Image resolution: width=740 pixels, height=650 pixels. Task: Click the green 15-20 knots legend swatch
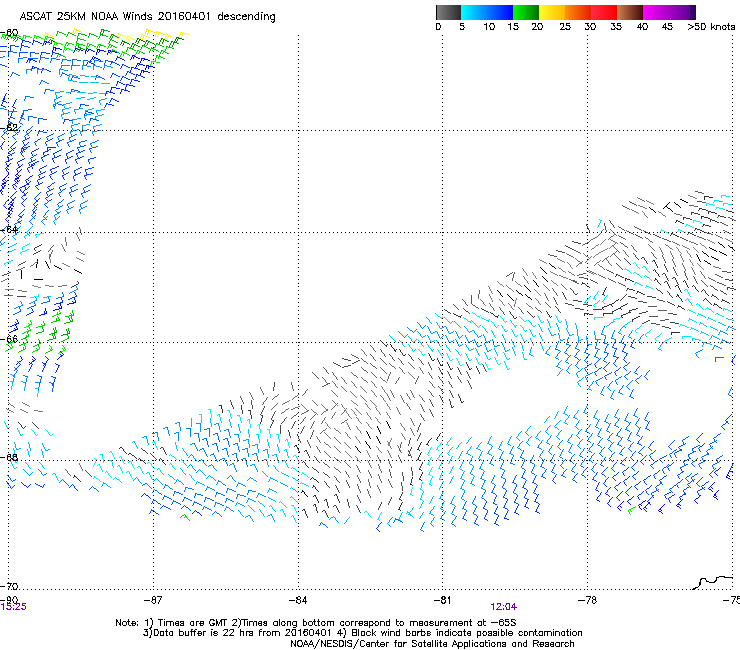pyautogui.click(x=526, y=12)
